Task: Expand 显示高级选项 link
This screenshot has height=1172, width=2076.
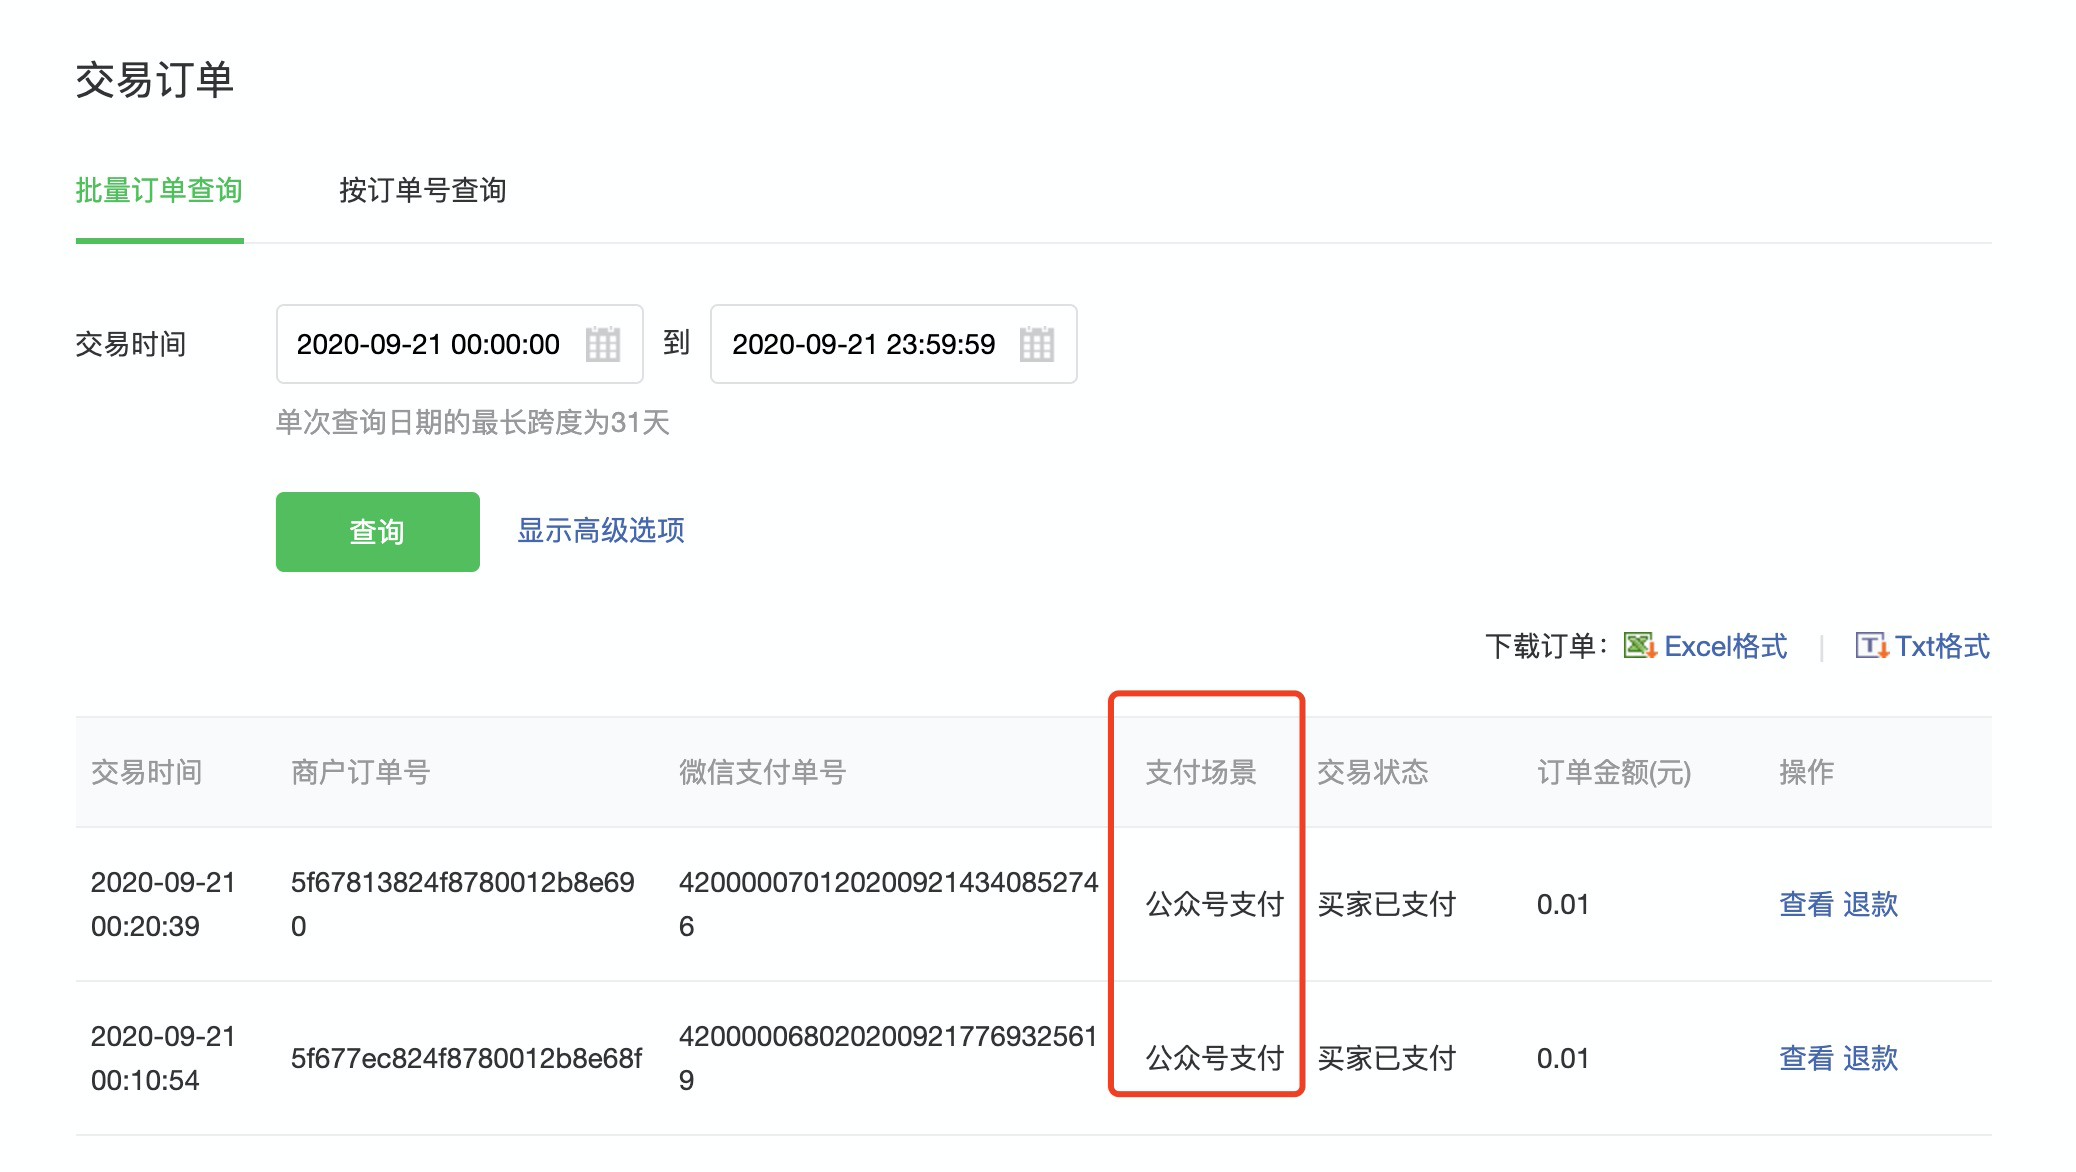Action: [x=600, y=530]
